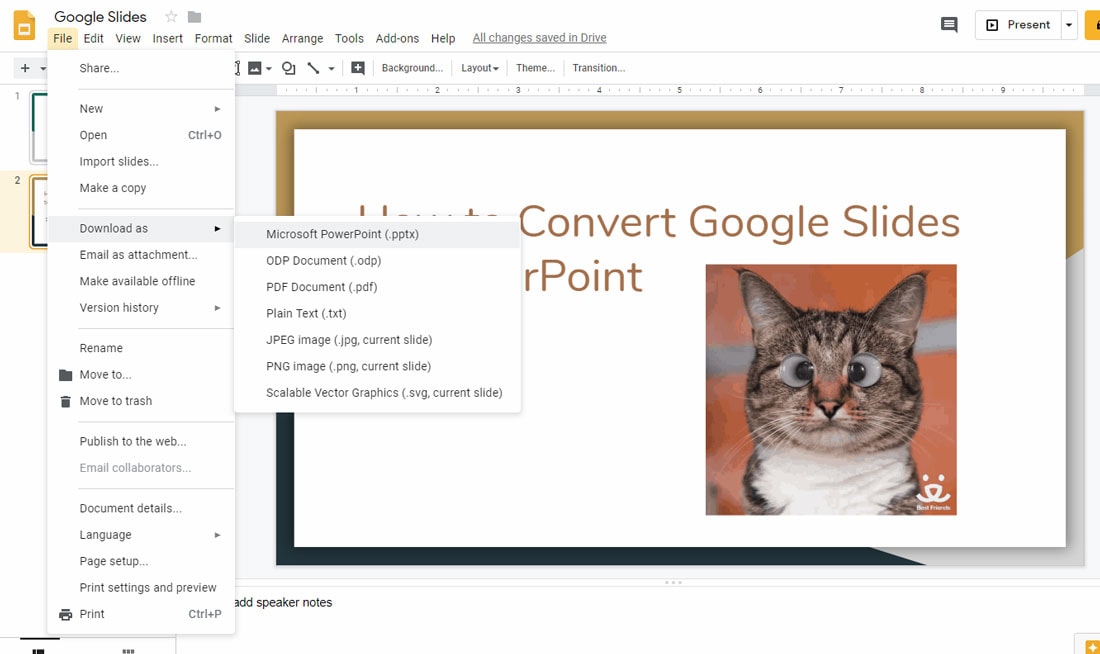Click the speaker notes area
1100x654 pixels.
click(666, 603)
